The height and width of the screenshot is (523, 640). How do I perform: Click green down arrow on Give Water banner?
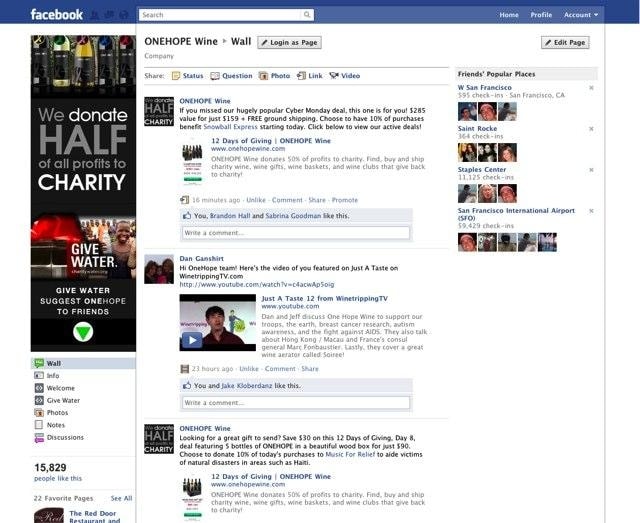click(x=83, y=332)
